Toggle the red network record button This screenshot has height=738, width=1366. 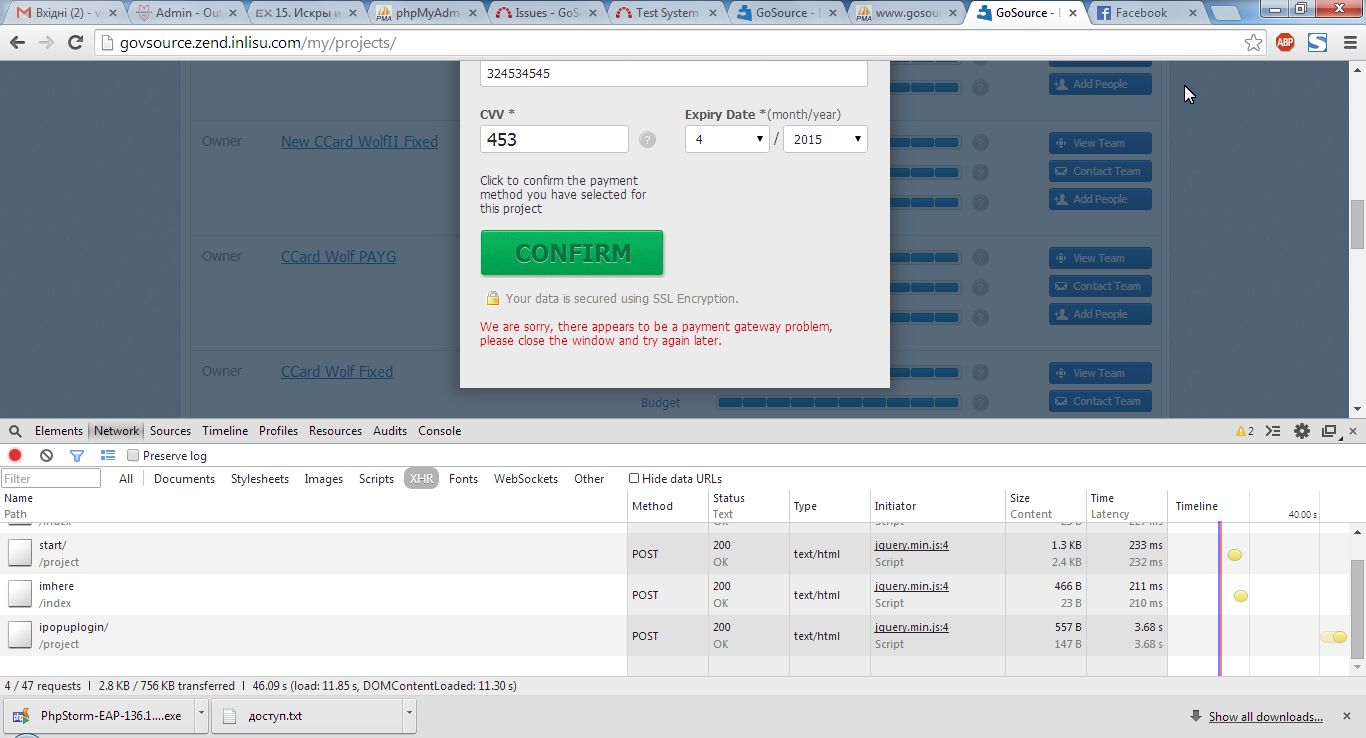tap(15, 455)
